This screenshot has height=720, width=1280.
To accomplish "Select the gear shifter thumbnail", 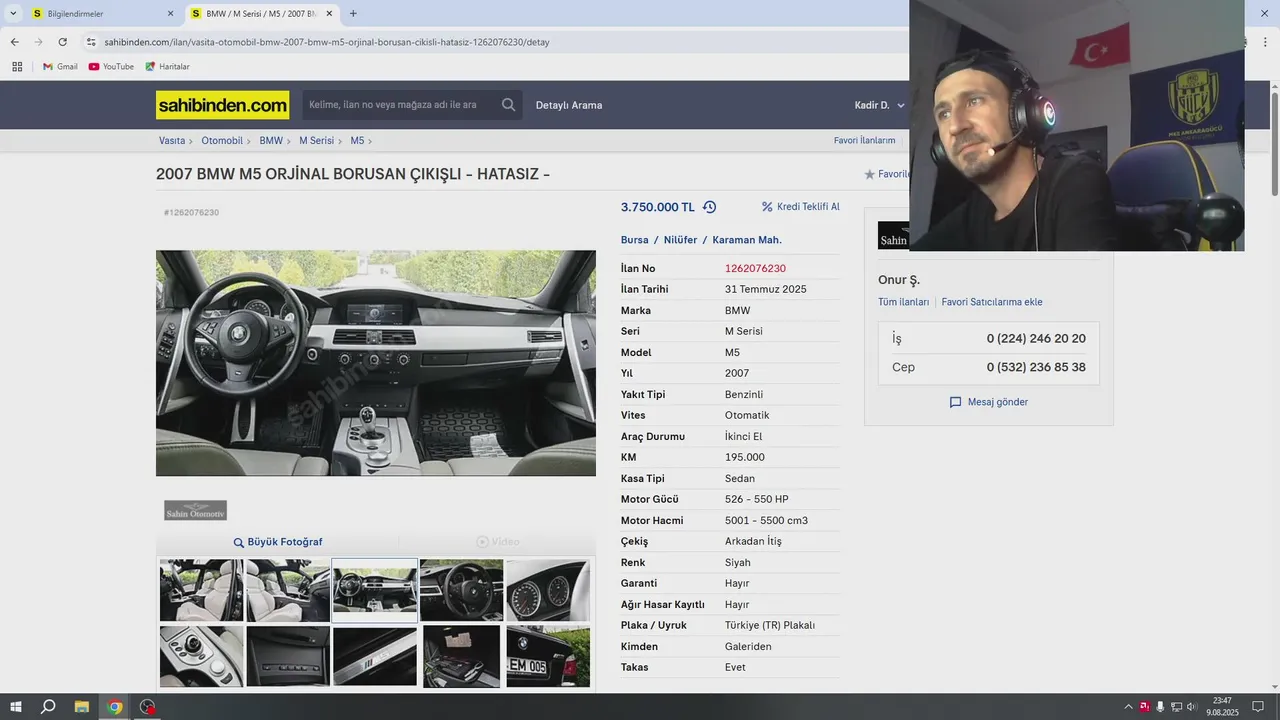I will pyautogui.click(x=201, y=656).
